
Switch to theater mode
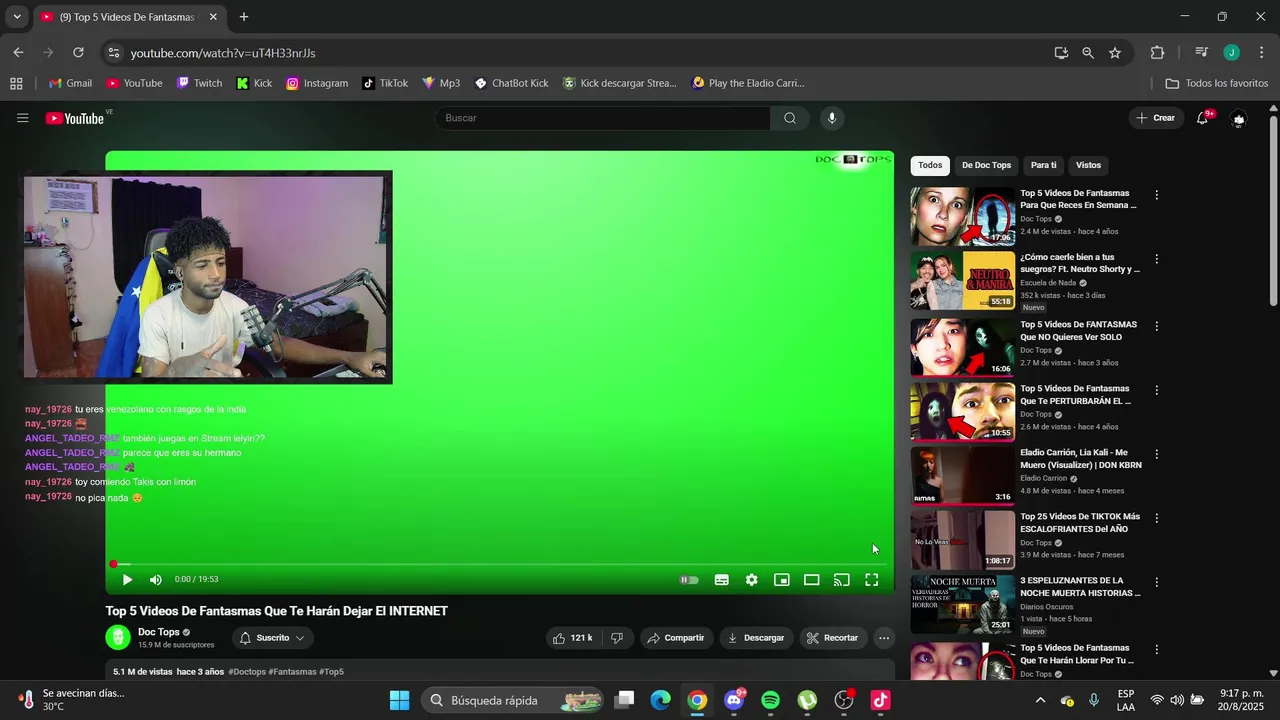[x=812, y=579]
